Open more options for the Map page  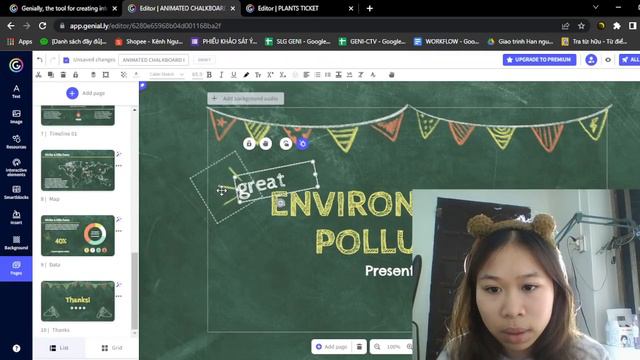point(119,166)
